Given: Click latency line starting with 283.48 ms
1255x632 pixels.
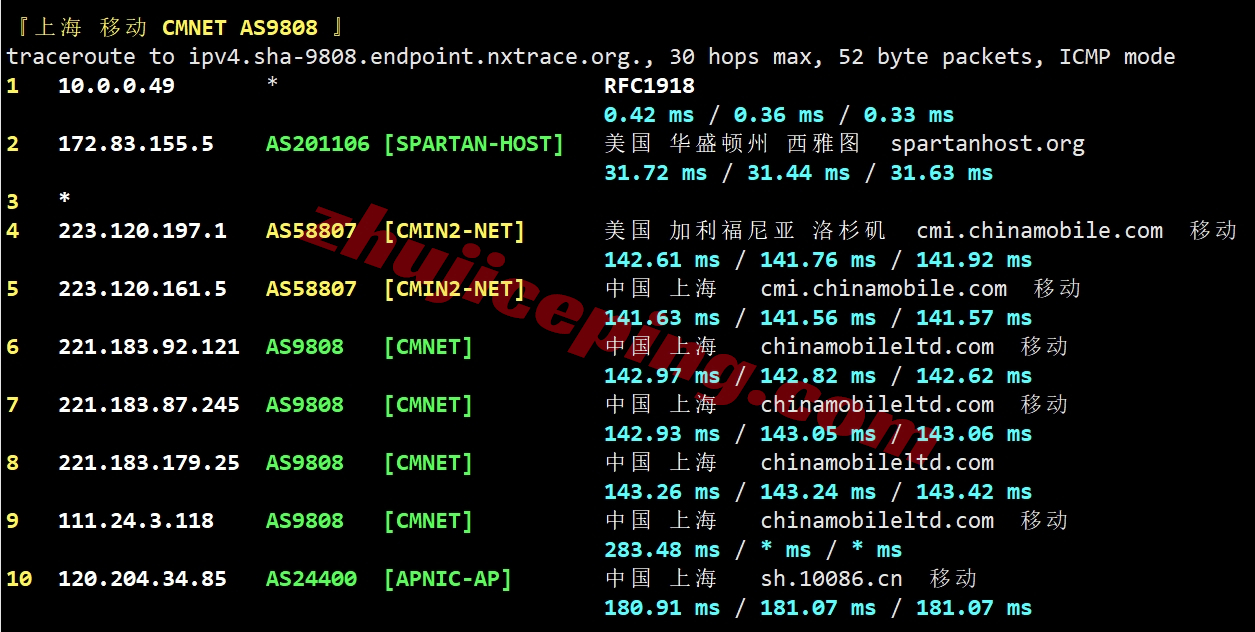Looking at the screenshot, I should [753, 550].
